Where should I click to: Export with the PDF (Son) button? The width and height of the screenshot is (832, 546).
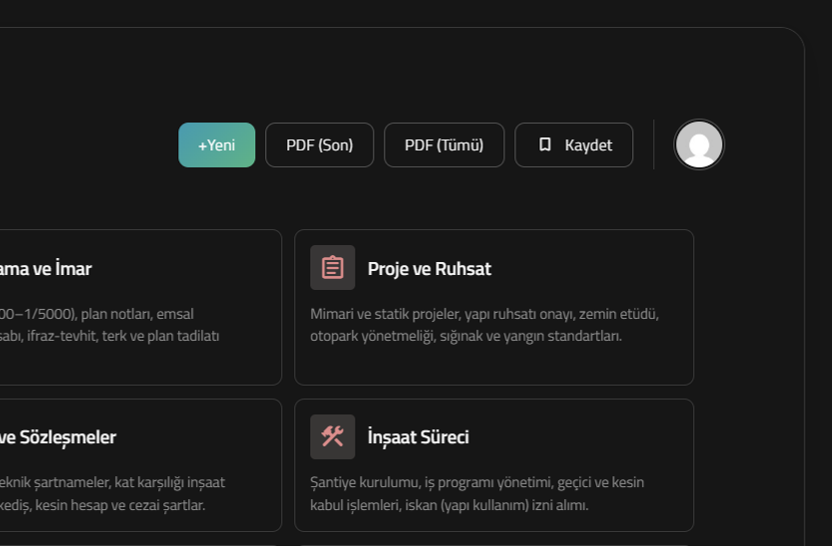coord(319,145)
